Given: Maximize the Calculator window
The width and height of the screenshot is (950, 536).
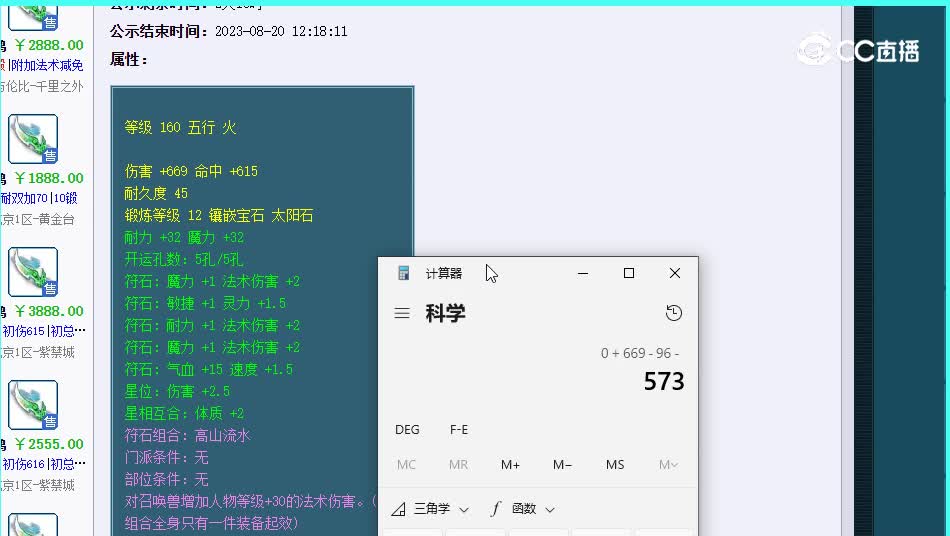Looking at the screenshot, I should (x=629, y=273).
